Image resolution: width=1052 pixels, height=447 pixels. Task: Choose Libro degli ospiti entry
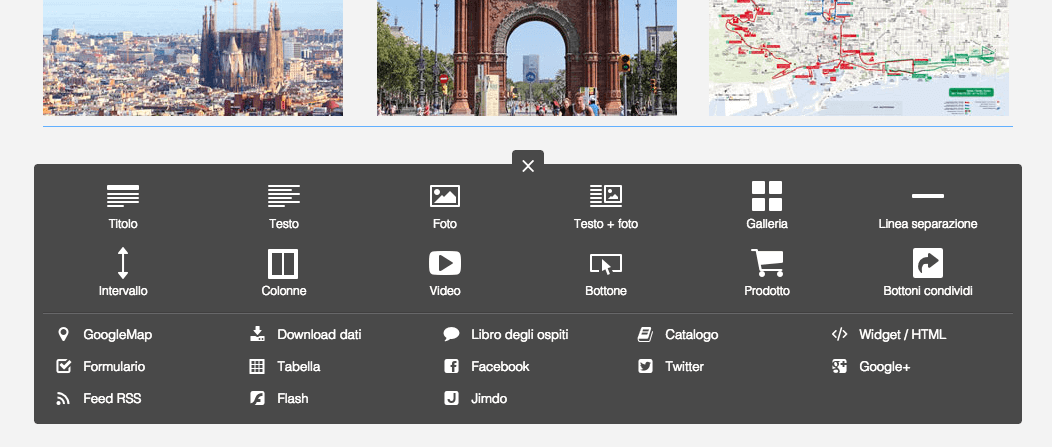tap(520, 334)
